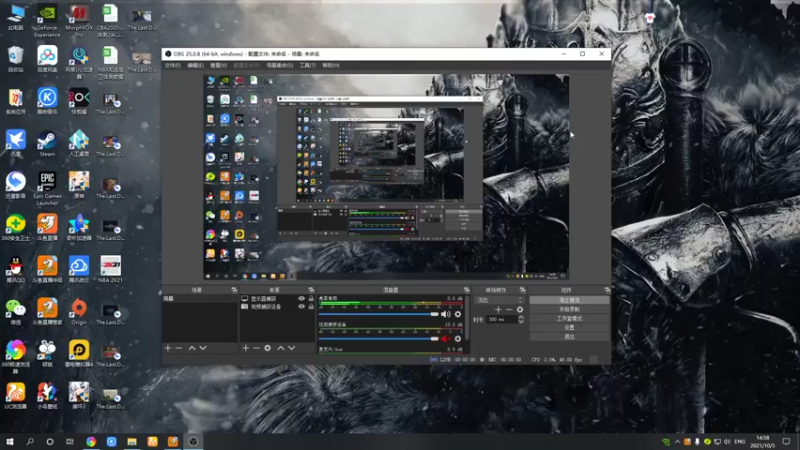Screen dimensions: 800x450
Task: Undock the Scenes panel
Action: pyautogui.click(x=234, y=290)
